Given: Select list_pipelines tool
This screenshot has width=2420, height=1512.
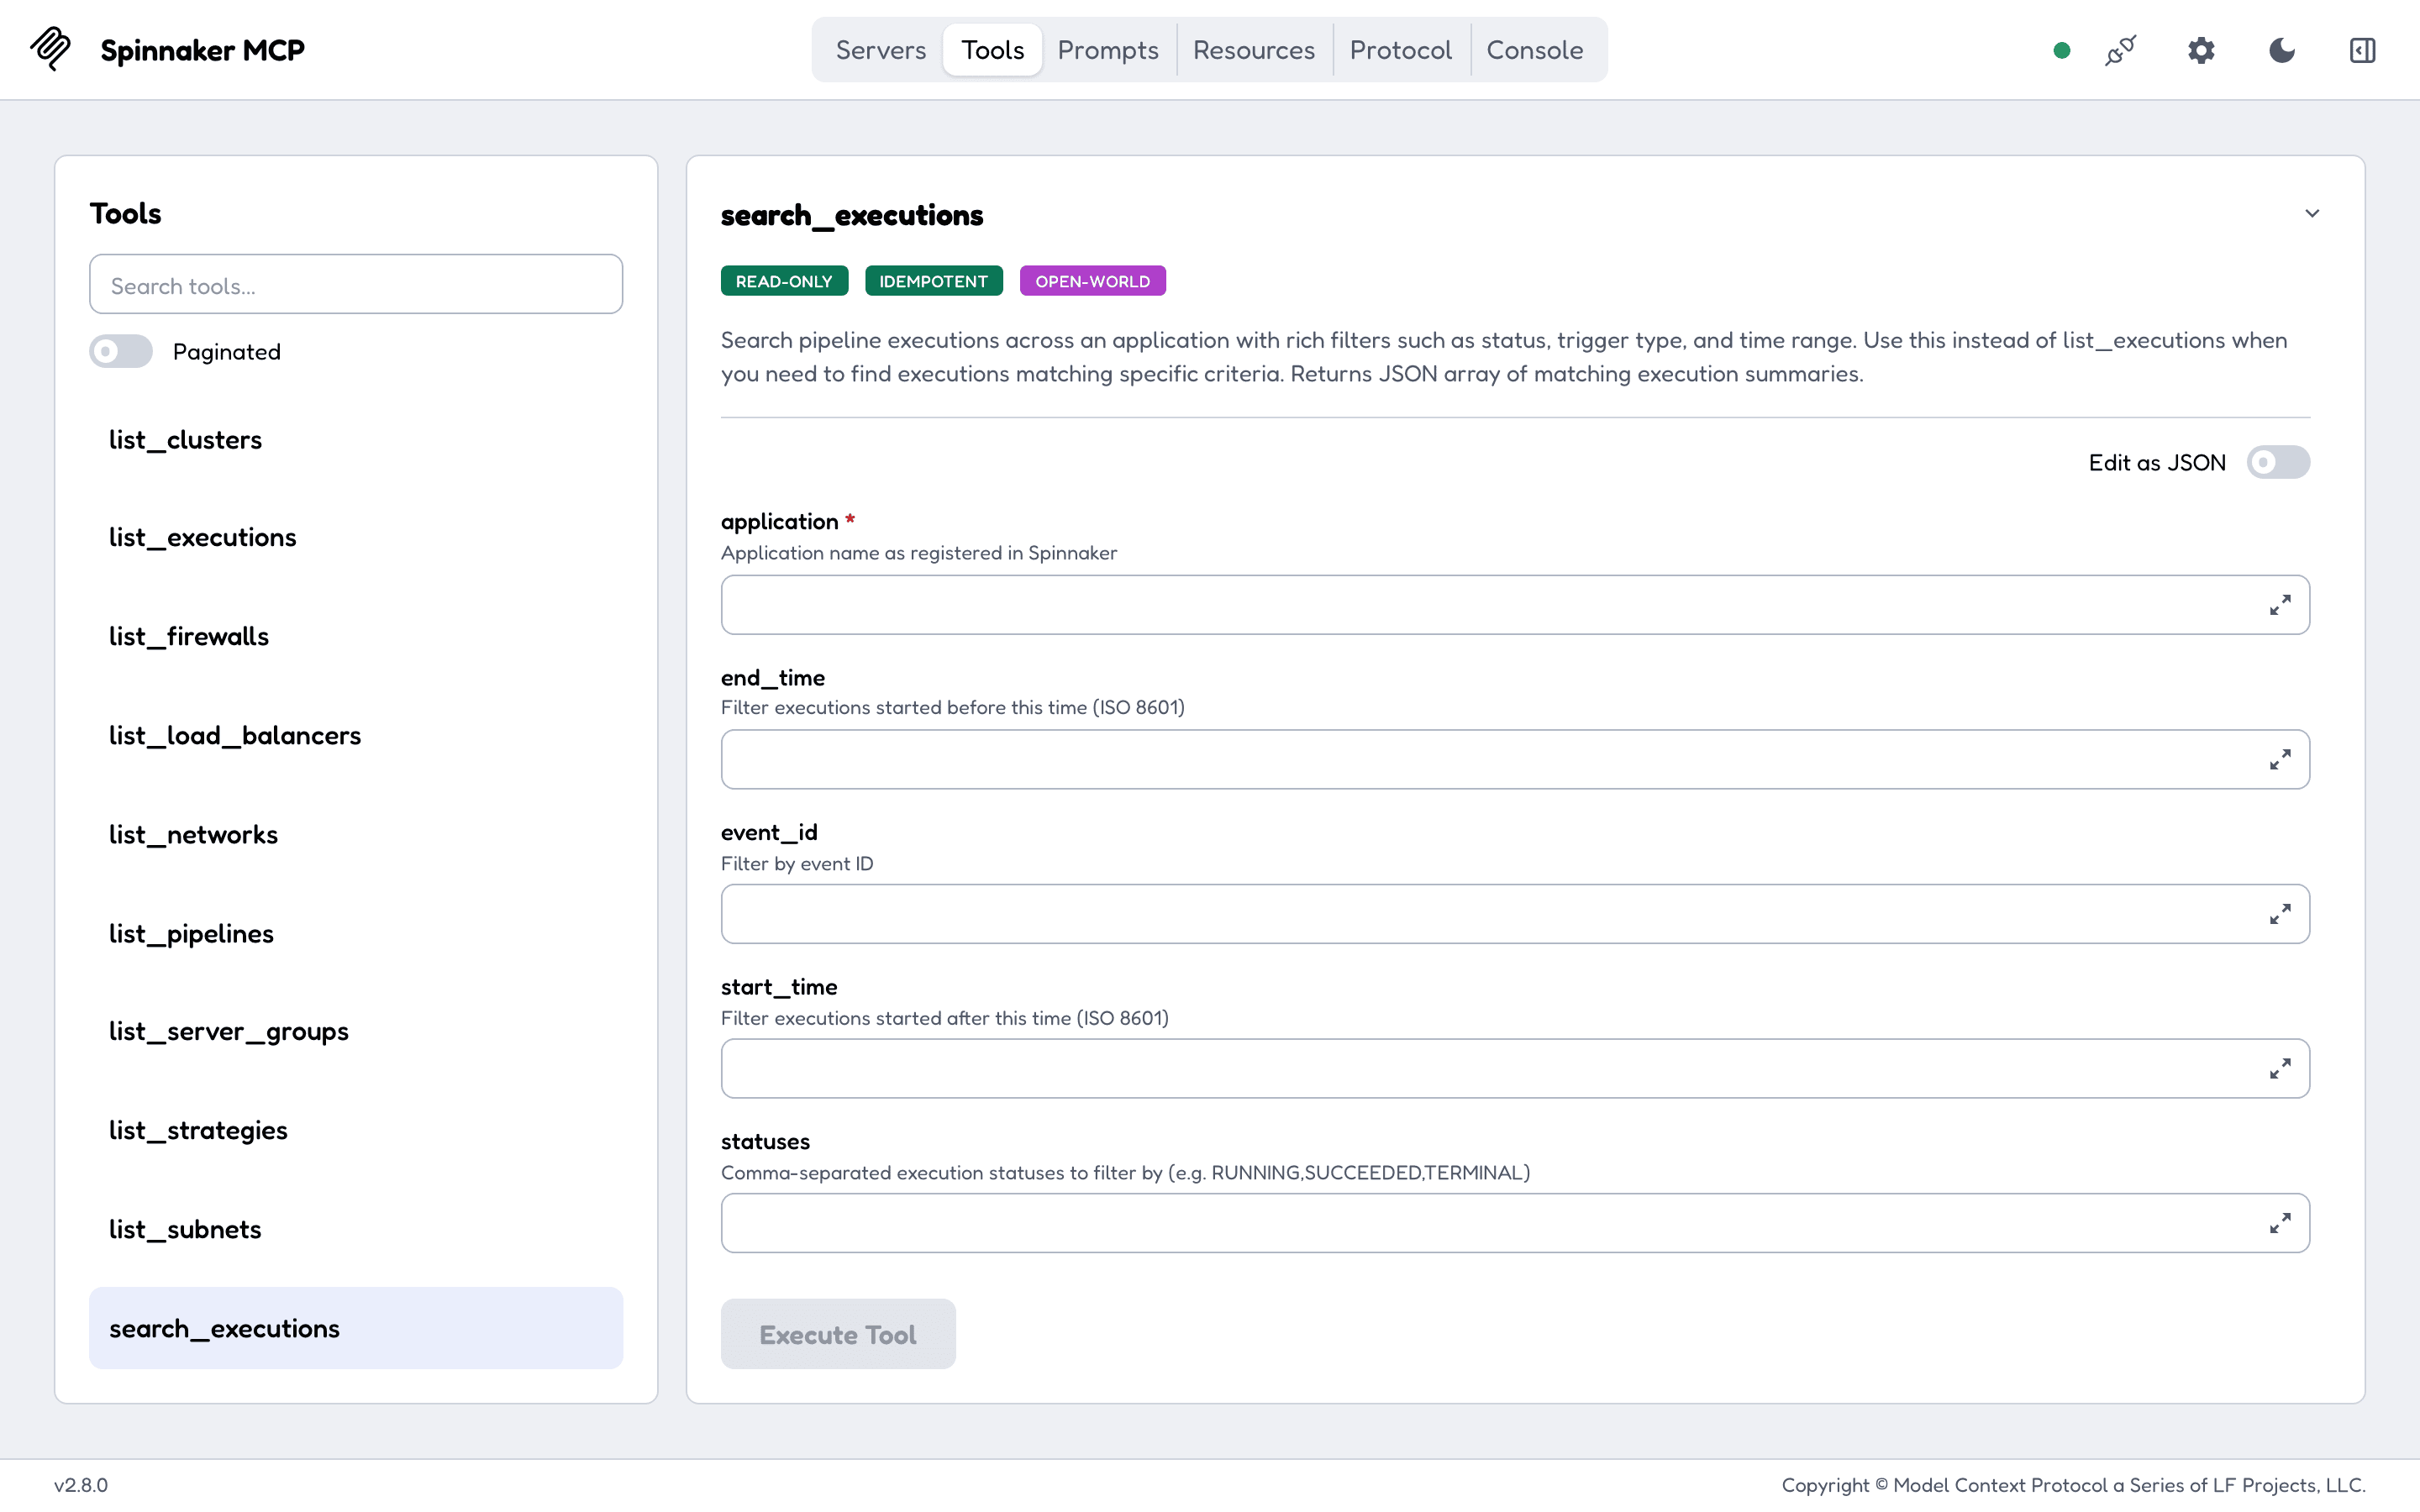Looking at the screenshot, I should pos(356,934).
